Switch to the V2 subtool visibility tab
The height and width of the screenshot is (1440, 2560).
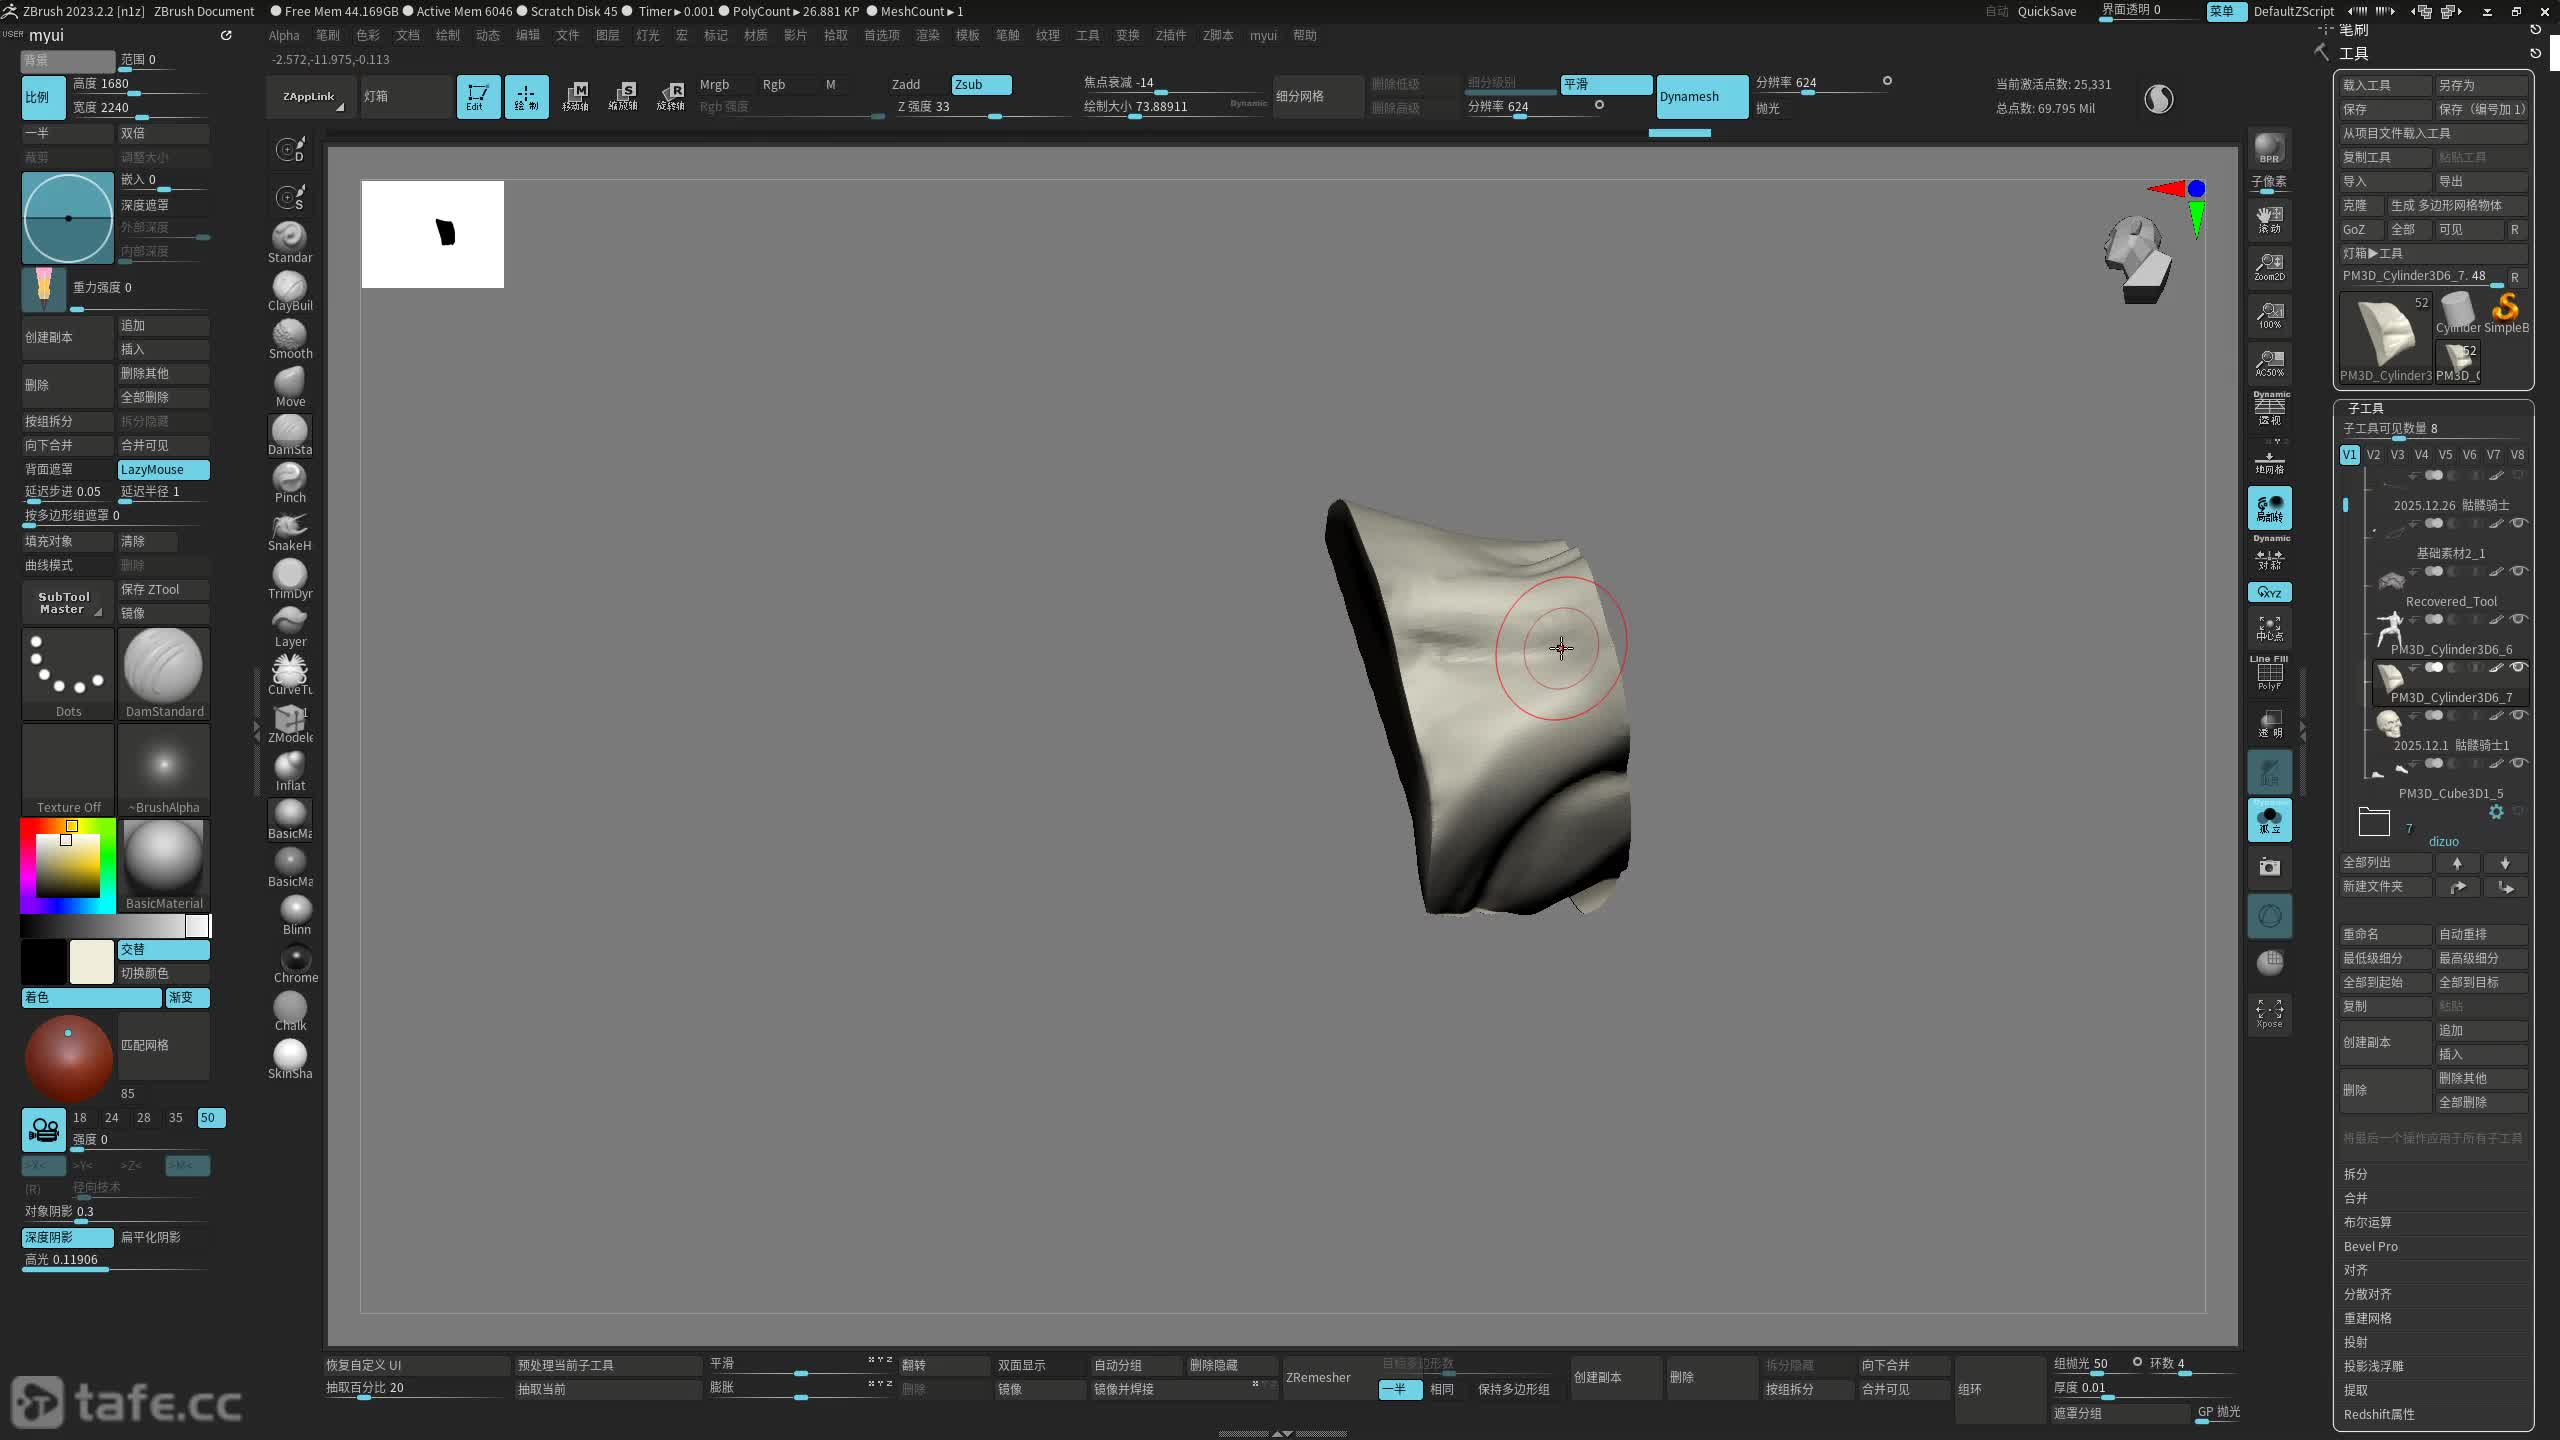(2373, 454)
